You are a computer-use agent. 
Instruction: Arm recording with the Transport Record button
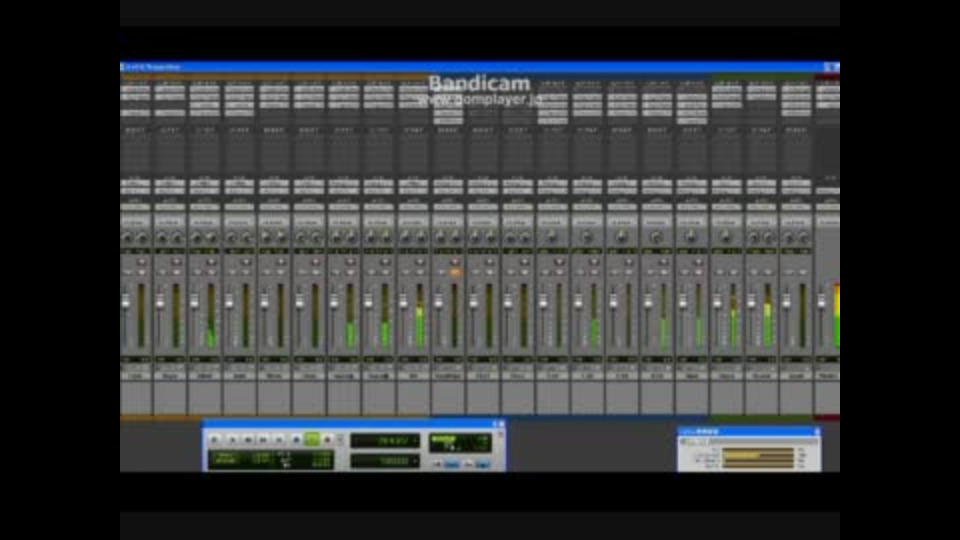[x=328, y=439]
